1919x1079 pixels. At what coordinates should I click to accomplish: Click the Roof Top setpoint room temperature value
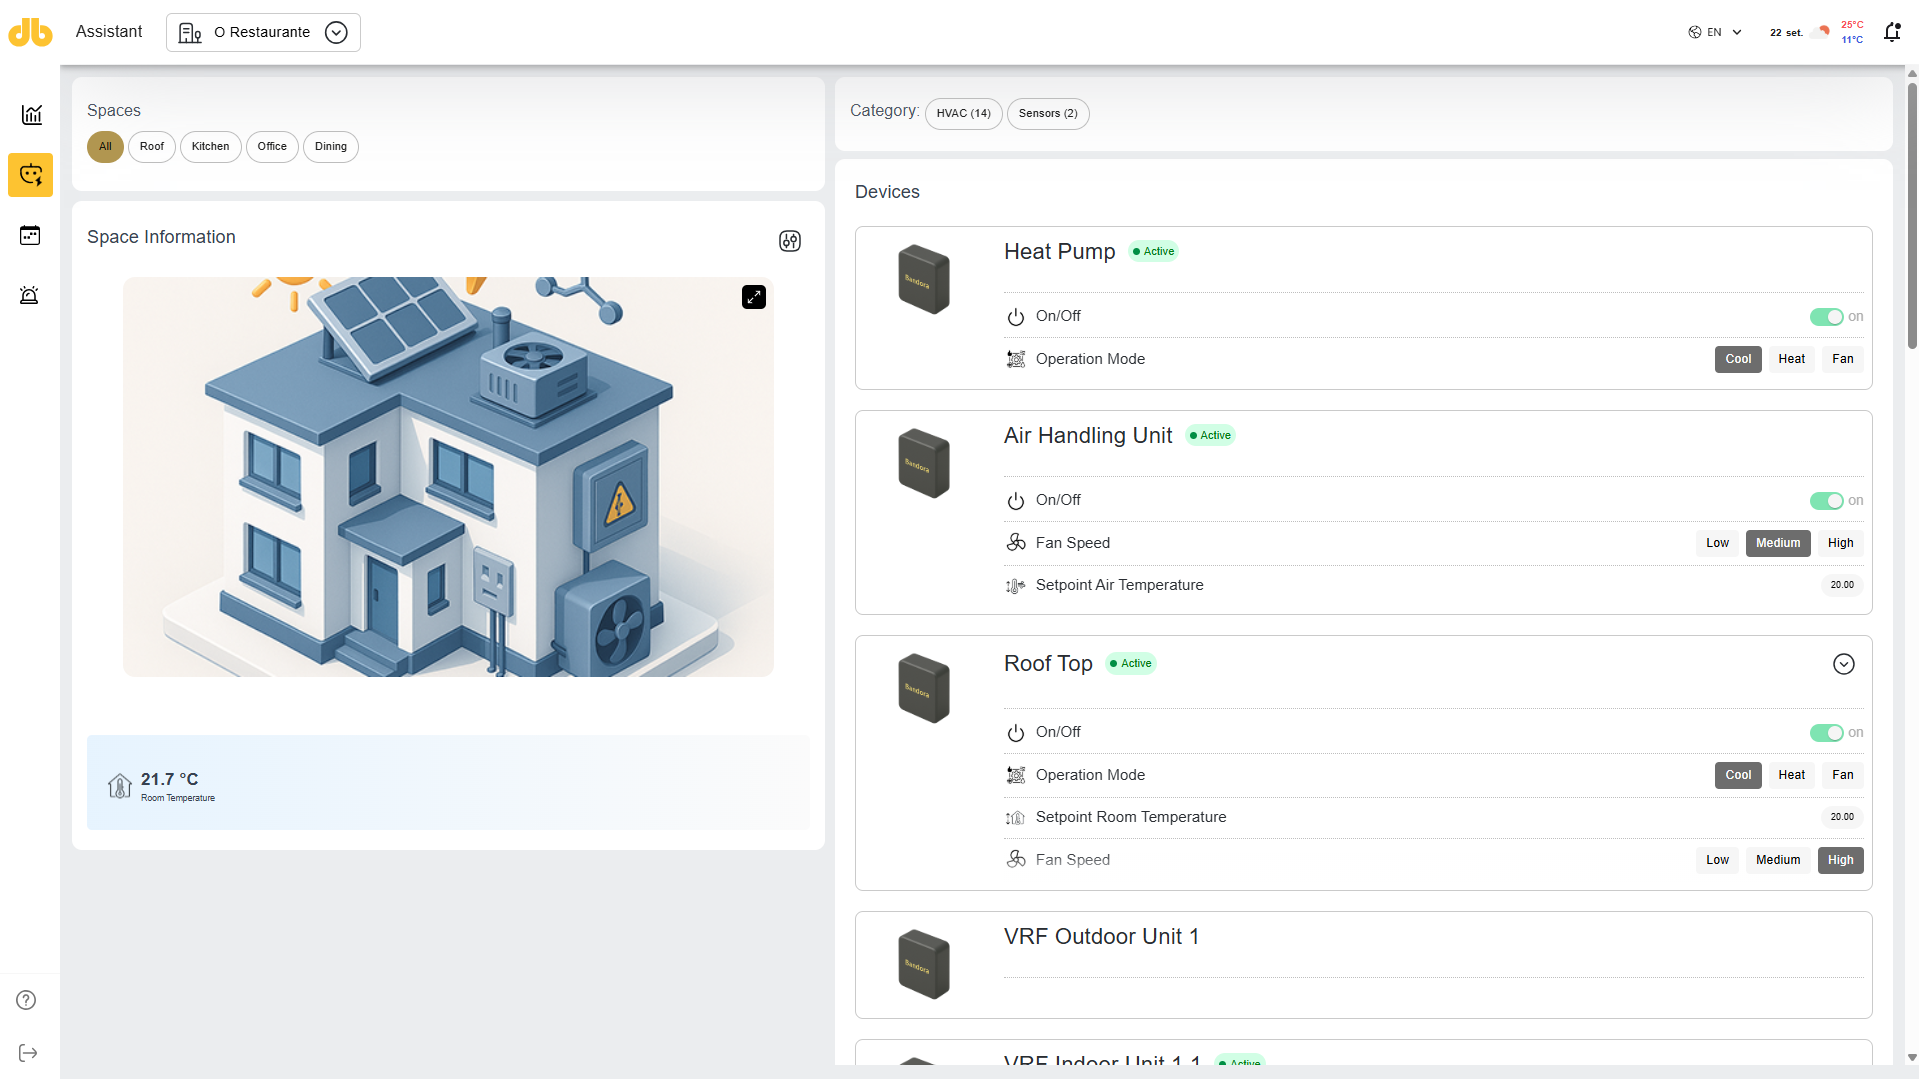pyautogui.click(x=1841, y=817)
